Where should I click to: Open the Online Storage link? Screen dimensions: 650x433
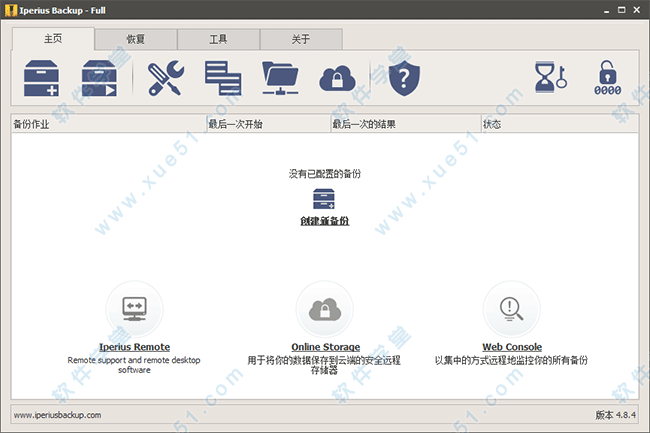325,347
